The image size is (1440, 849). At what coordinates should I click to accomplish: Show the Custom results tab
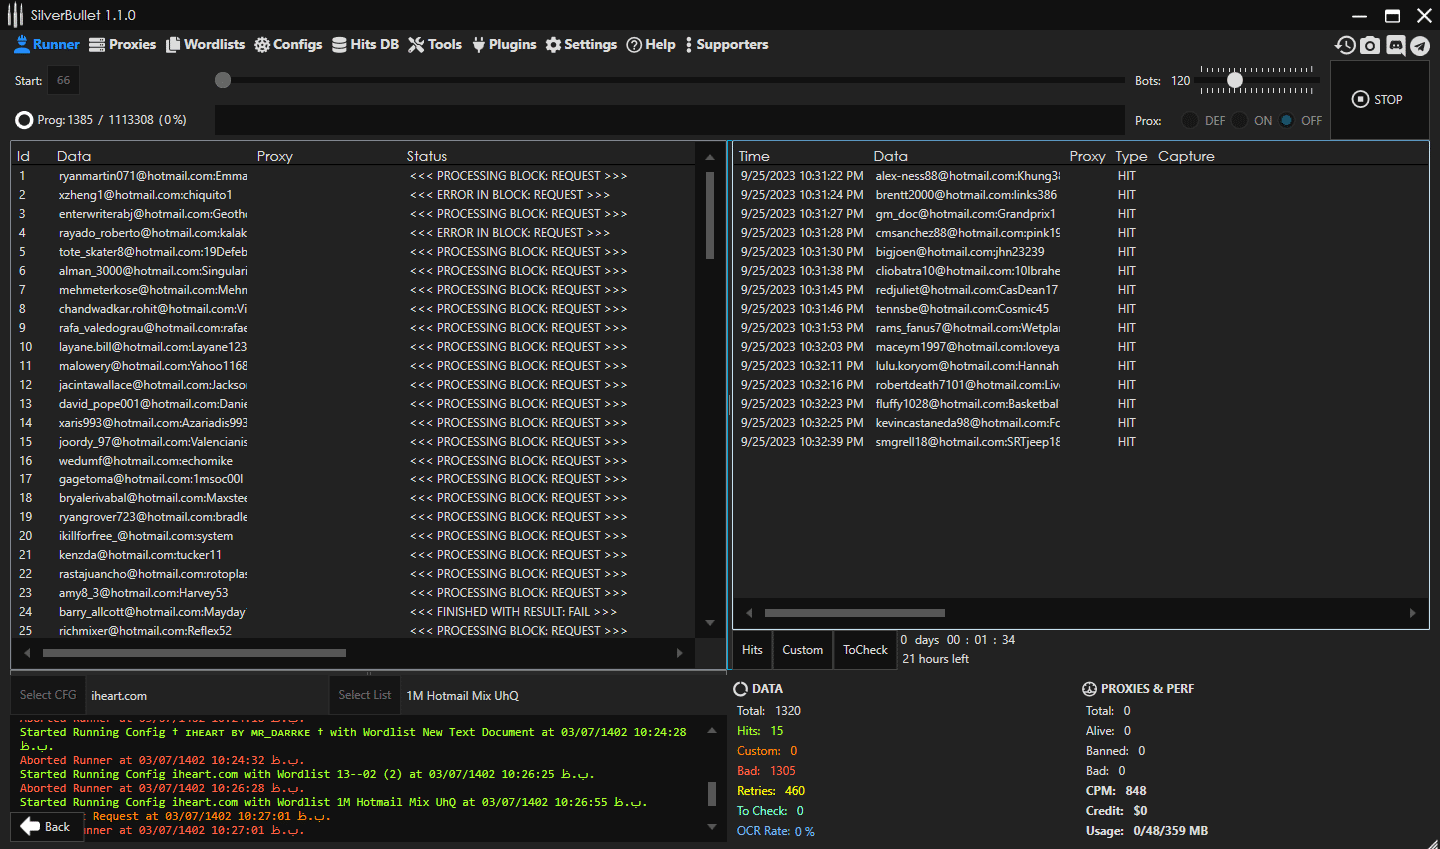pyautogui.click(x=802, y=650)
